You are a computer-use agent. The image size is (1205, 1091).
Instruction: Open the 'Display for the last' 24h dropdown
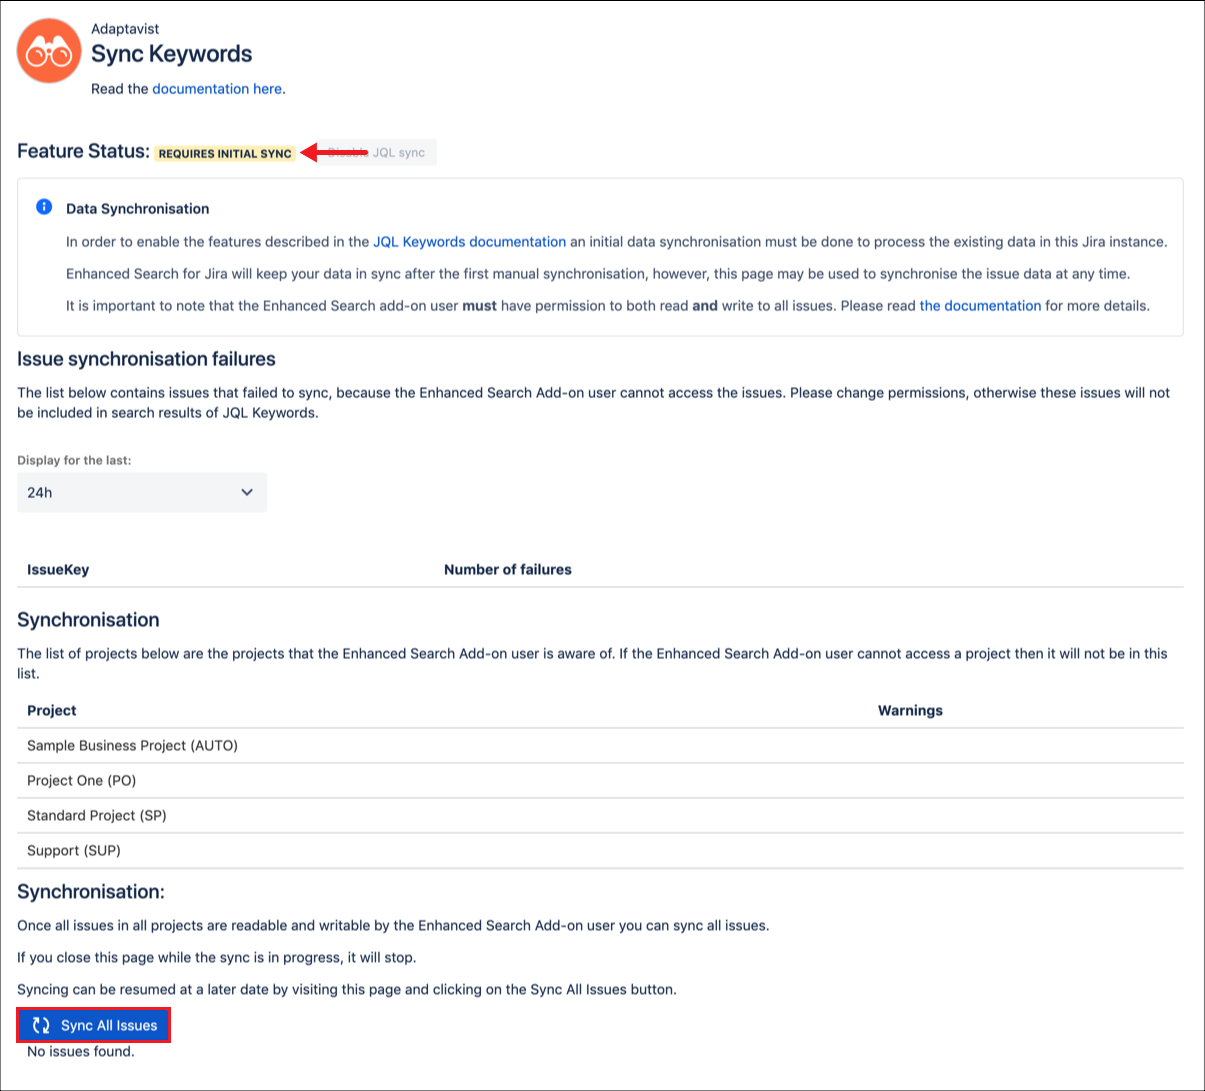142,492
